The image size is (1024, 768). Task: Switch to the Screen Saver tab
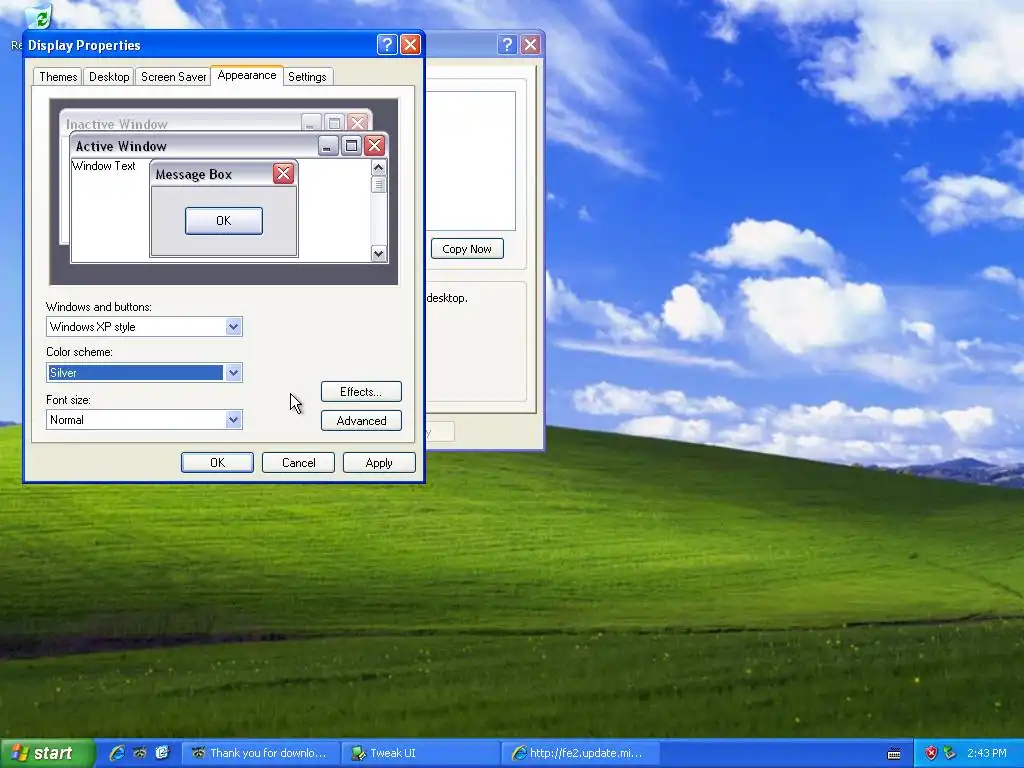click(173, 76)
